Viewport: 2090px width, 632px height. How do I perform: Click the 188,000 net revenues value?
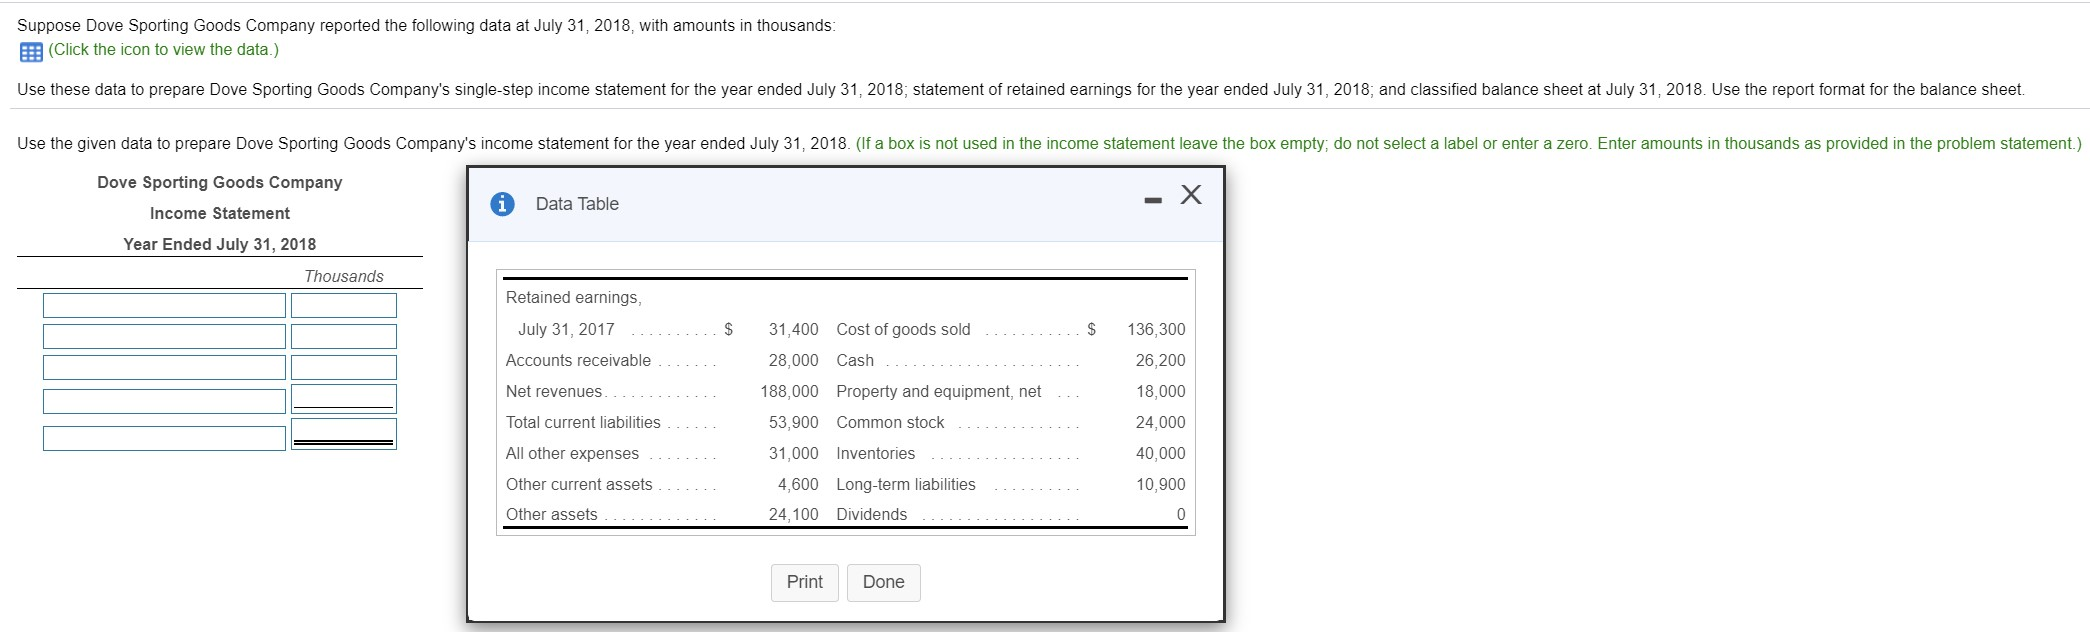tap(789, 392)
